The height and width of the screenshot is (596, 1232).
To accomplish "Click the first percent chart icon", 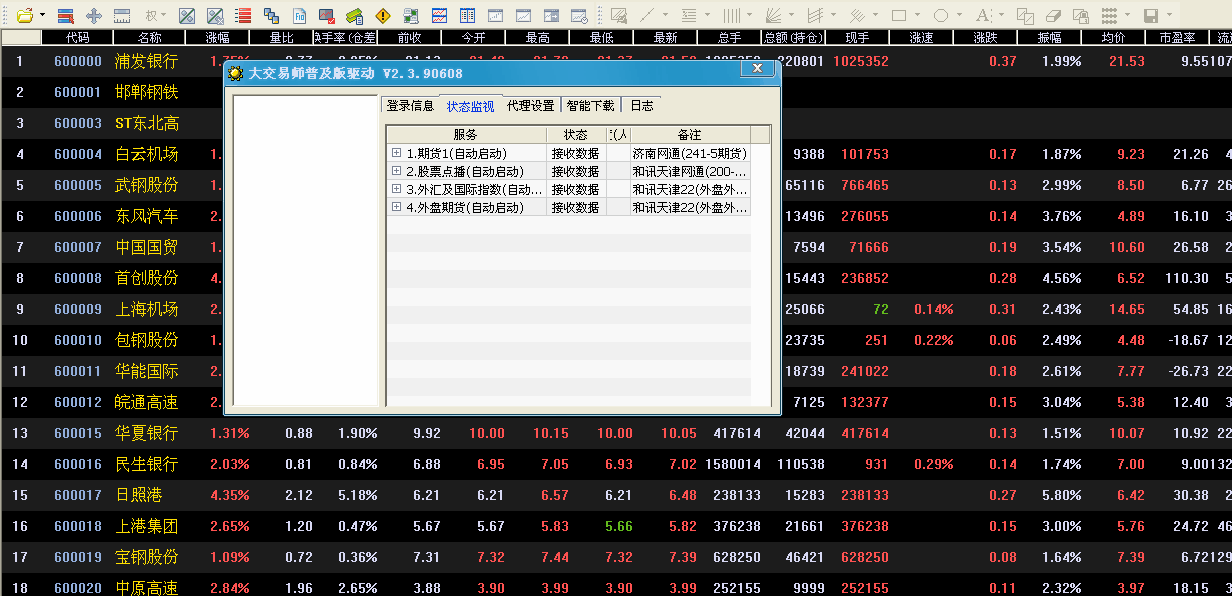I will click(187, 16).
